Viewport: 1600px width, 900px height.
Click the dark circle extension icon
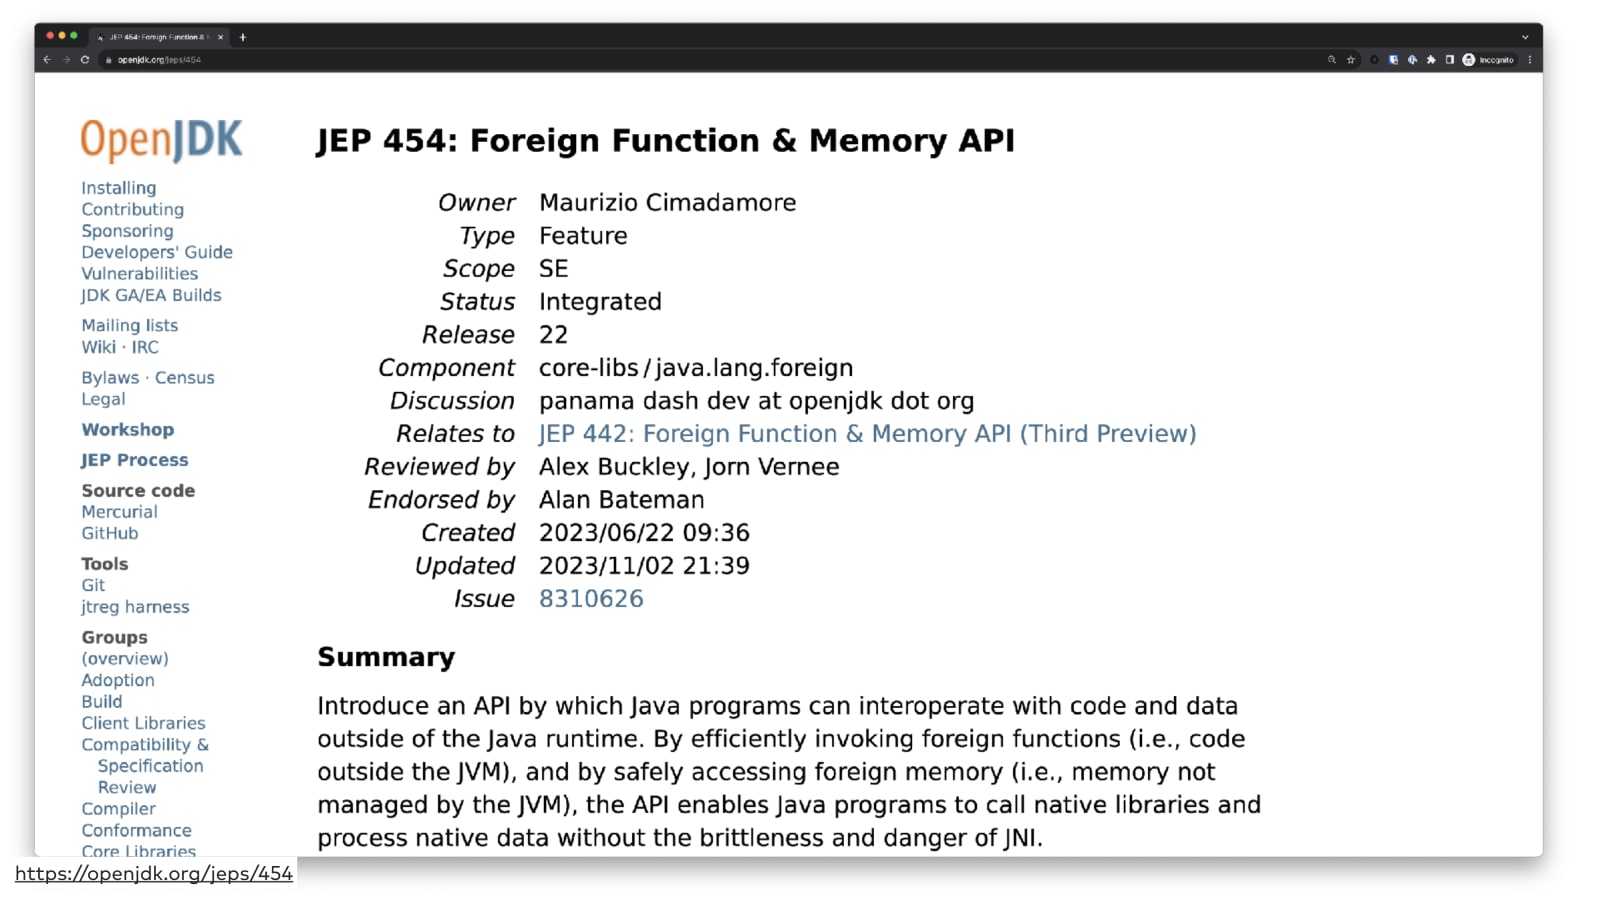(x=1374, y=60)
